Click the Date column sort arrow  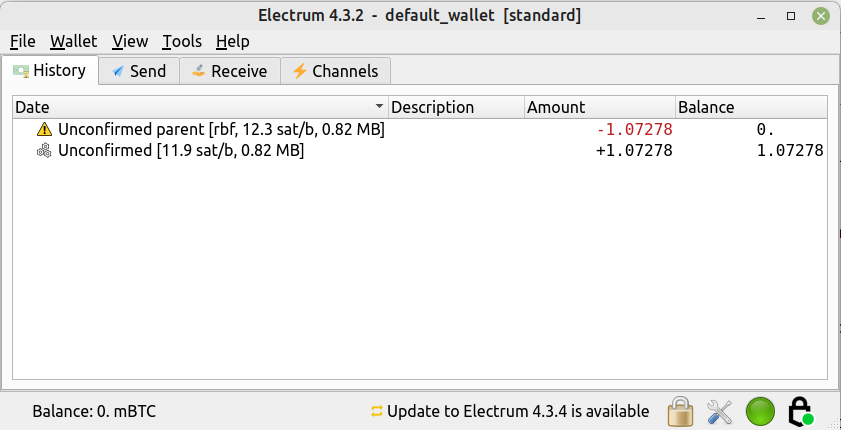(380, 107)
